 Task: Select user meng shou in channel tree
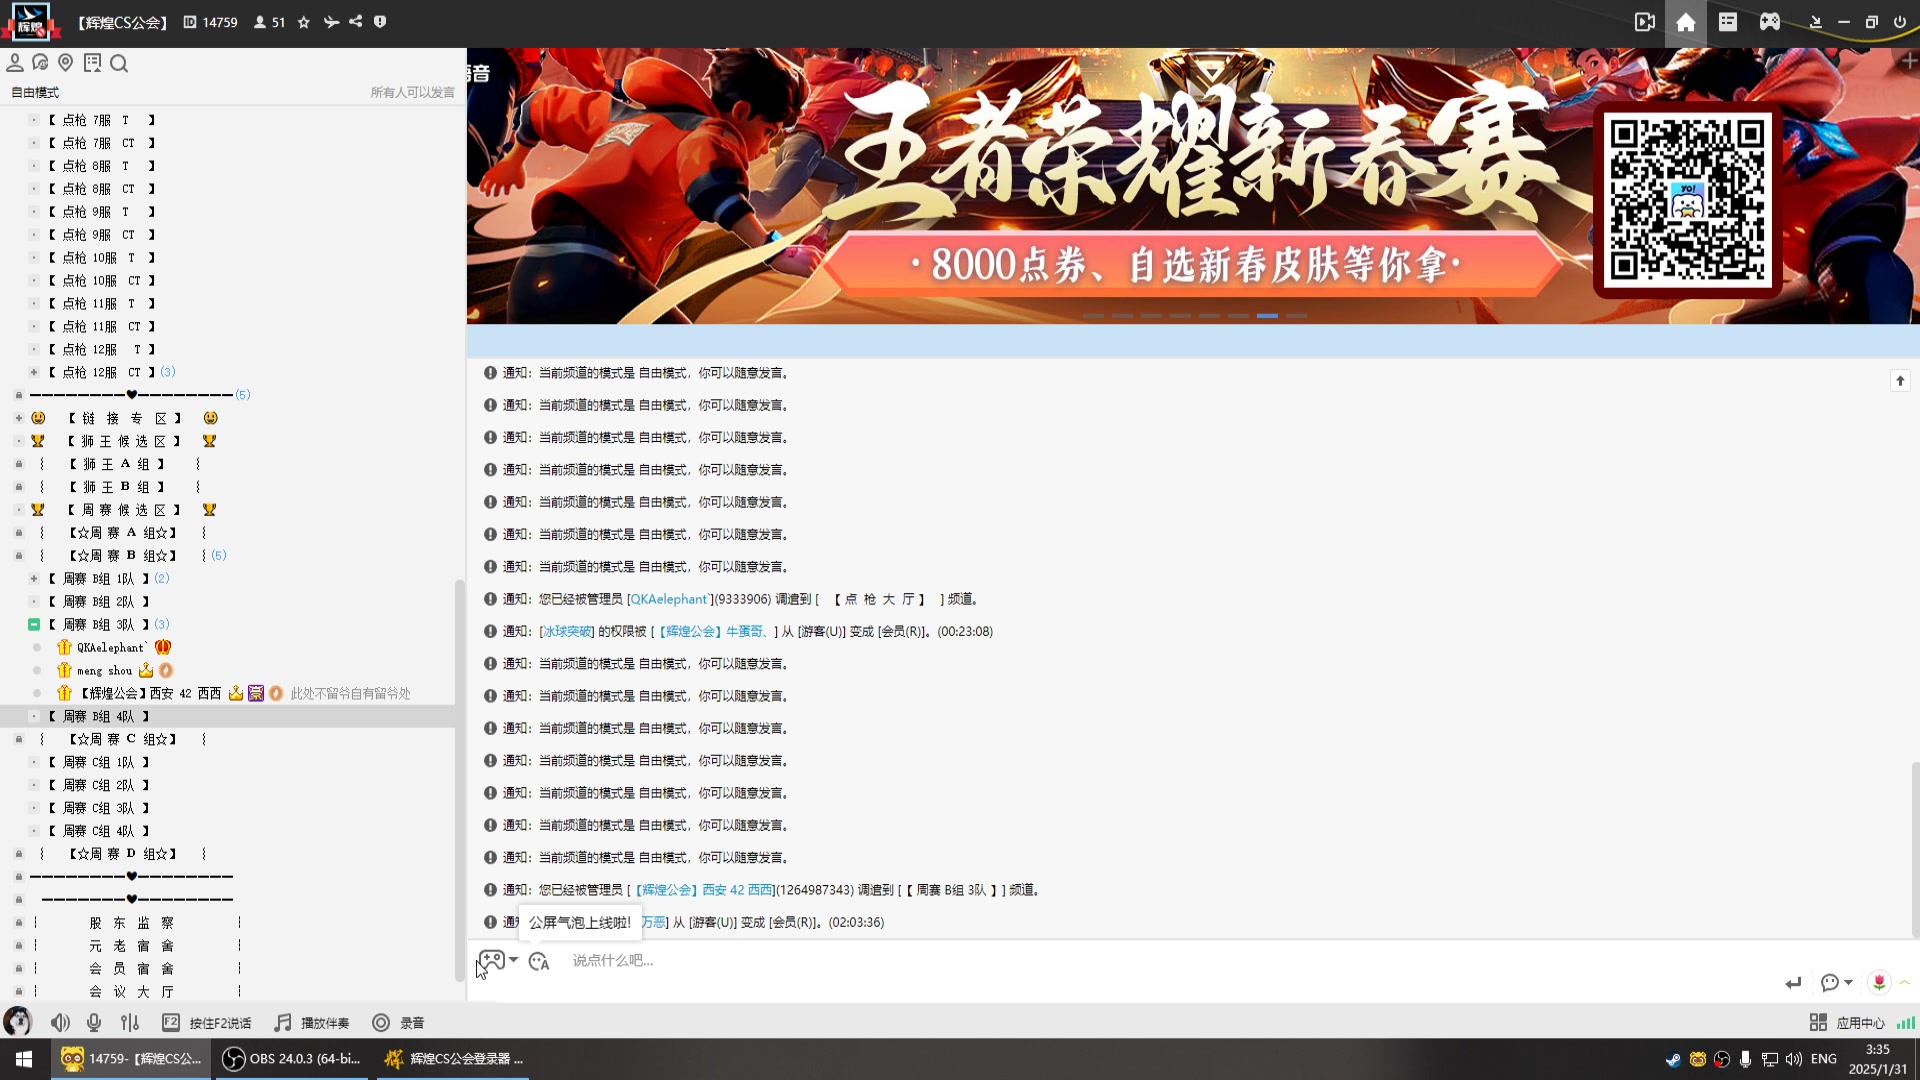[x=105, y=671]
